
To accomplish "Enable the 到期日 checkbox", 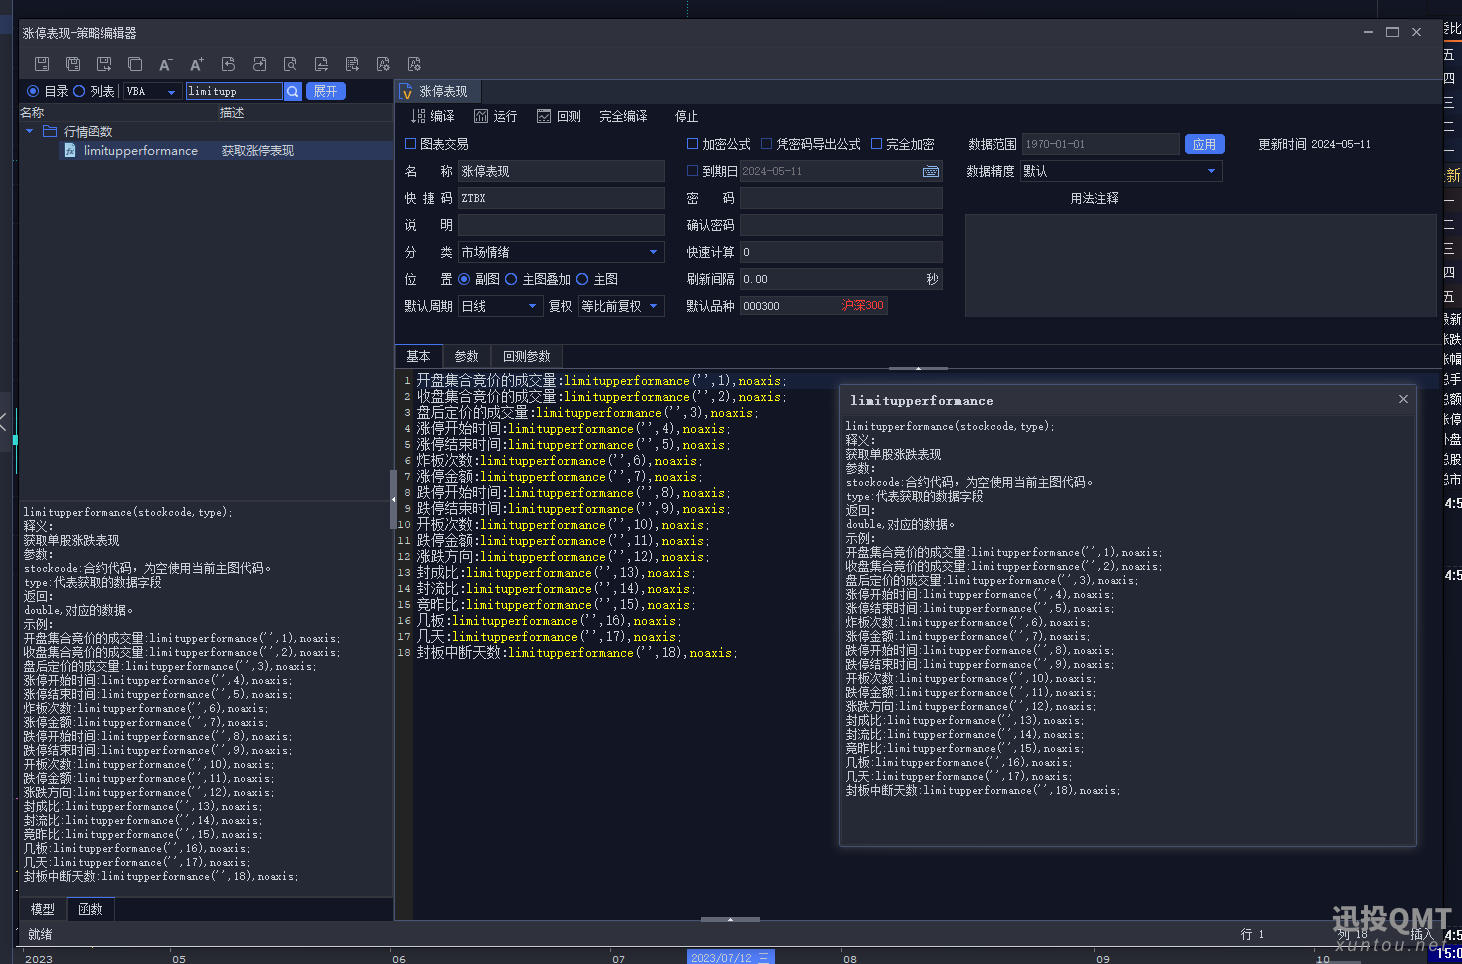I will pyautogui.click(x=692, y=171).
